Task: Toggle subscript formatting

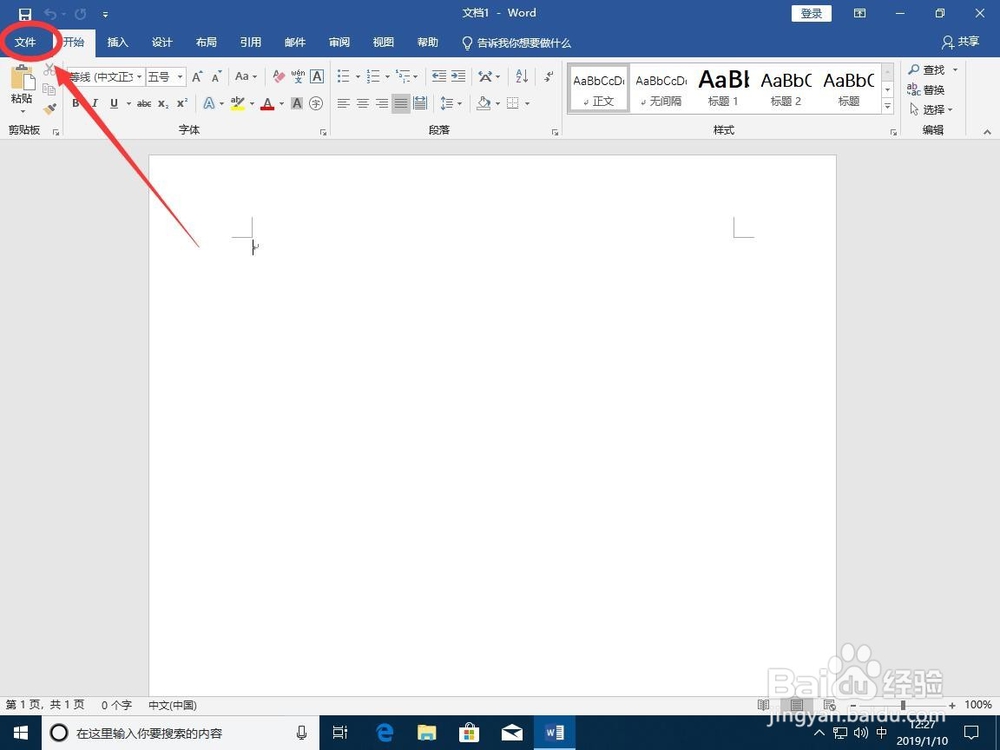Action: (x=163, y=103)
